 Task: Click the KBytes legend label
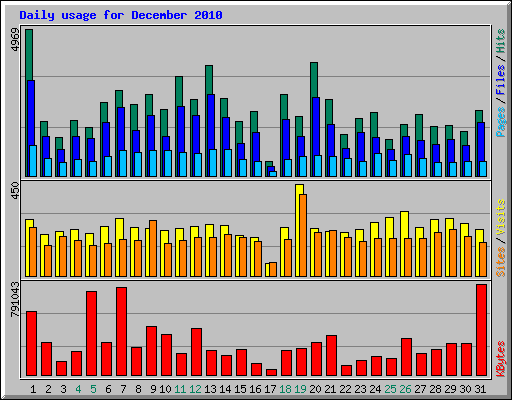pos(501,359)
